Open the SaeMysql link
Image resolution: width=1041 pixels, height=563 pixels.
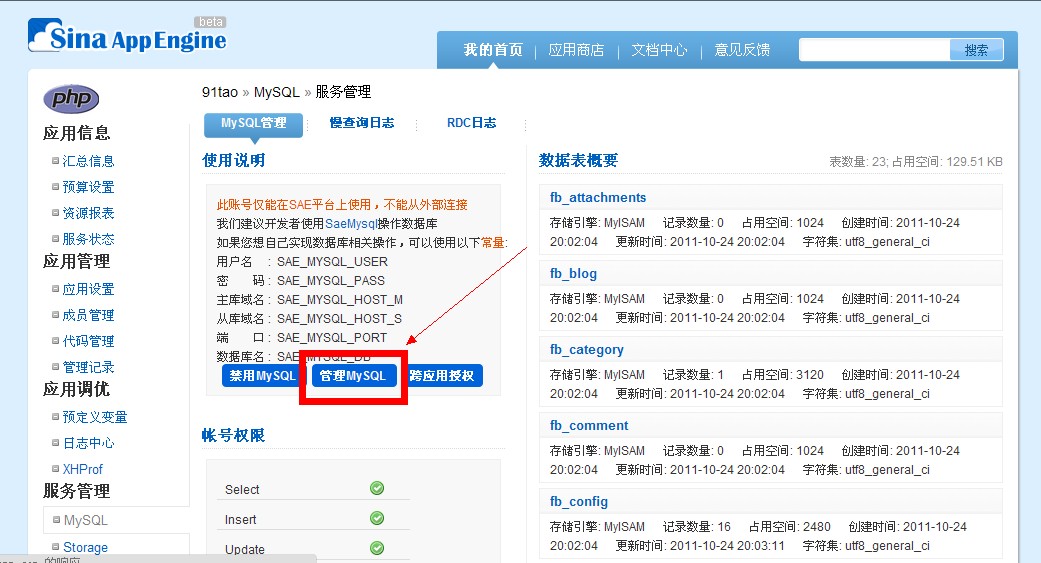click(351, 224)
